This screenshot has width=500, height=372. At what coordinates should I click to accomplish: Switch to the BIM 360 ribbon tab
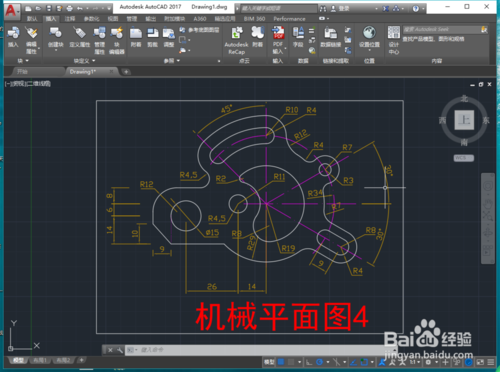click(x=254, y=19)
